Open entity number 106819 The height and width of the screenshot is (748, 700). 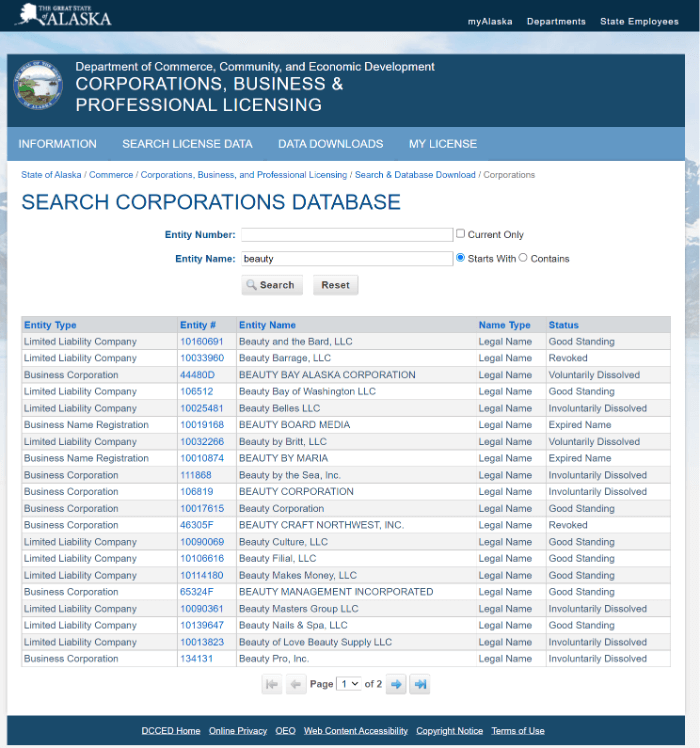tap(197, 491)
